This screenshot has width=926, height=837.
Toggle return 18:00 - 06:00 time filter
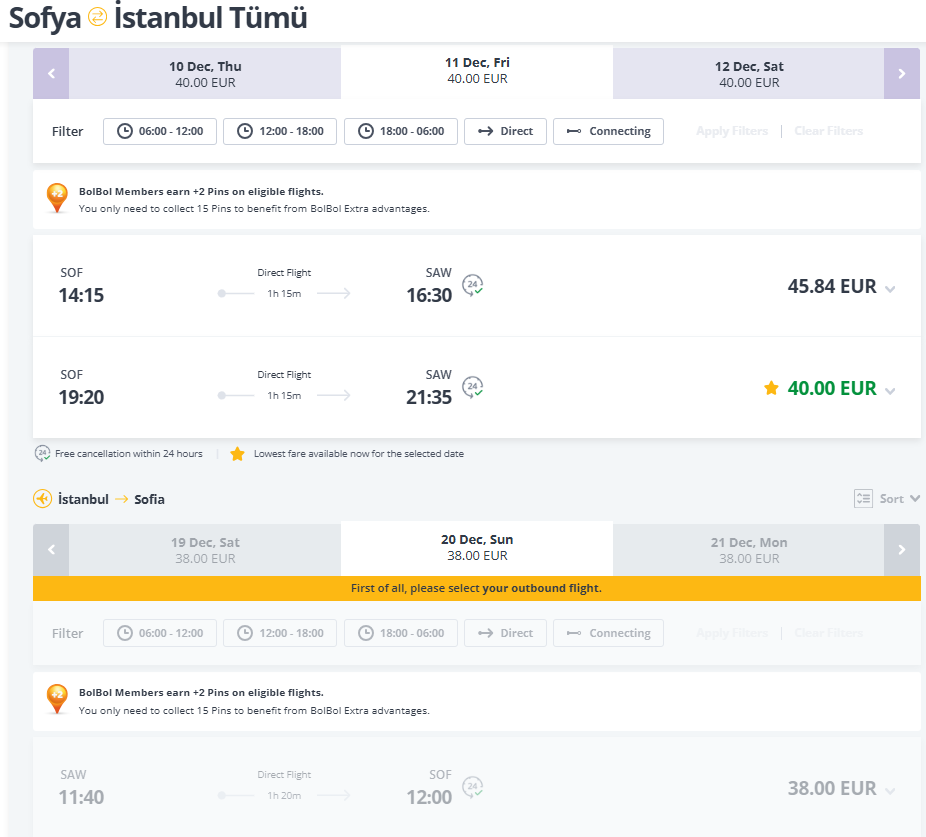click(401, 633)
